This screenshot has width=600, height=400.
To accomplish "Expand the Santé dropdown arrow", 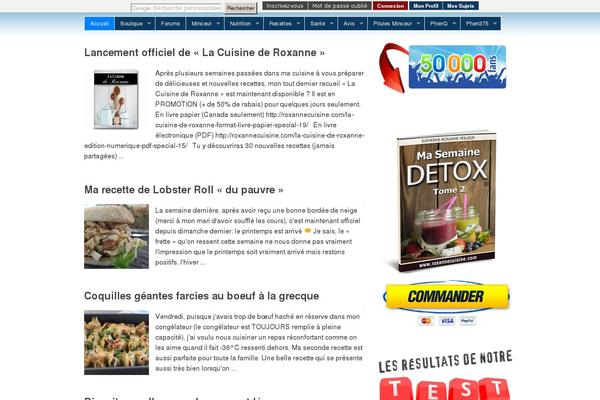I will [x=332, y=23].
